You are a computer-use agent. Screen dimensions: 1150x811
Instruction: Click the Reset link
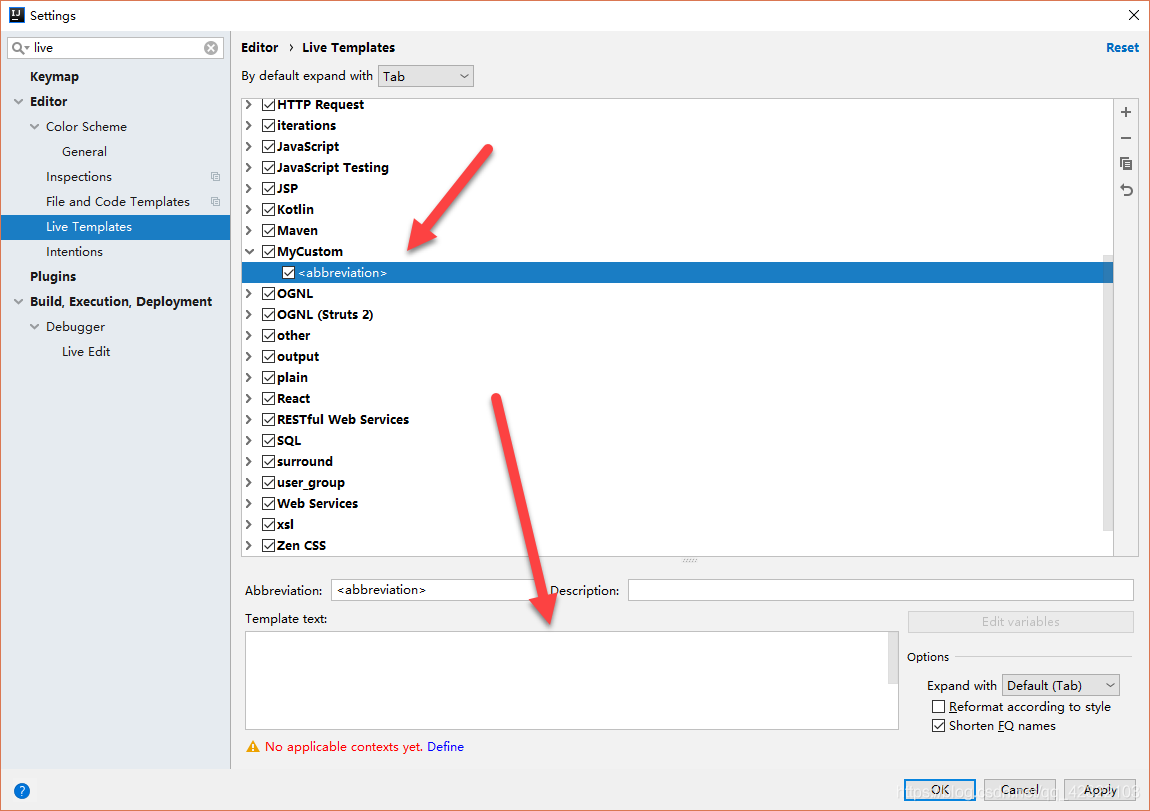pos(1122,48)
